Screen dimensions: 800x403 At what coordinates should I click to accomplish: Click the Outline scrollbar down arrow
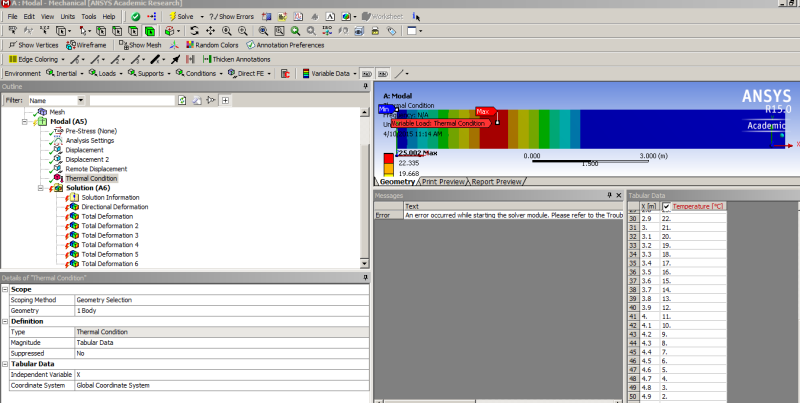coord(364,263)
